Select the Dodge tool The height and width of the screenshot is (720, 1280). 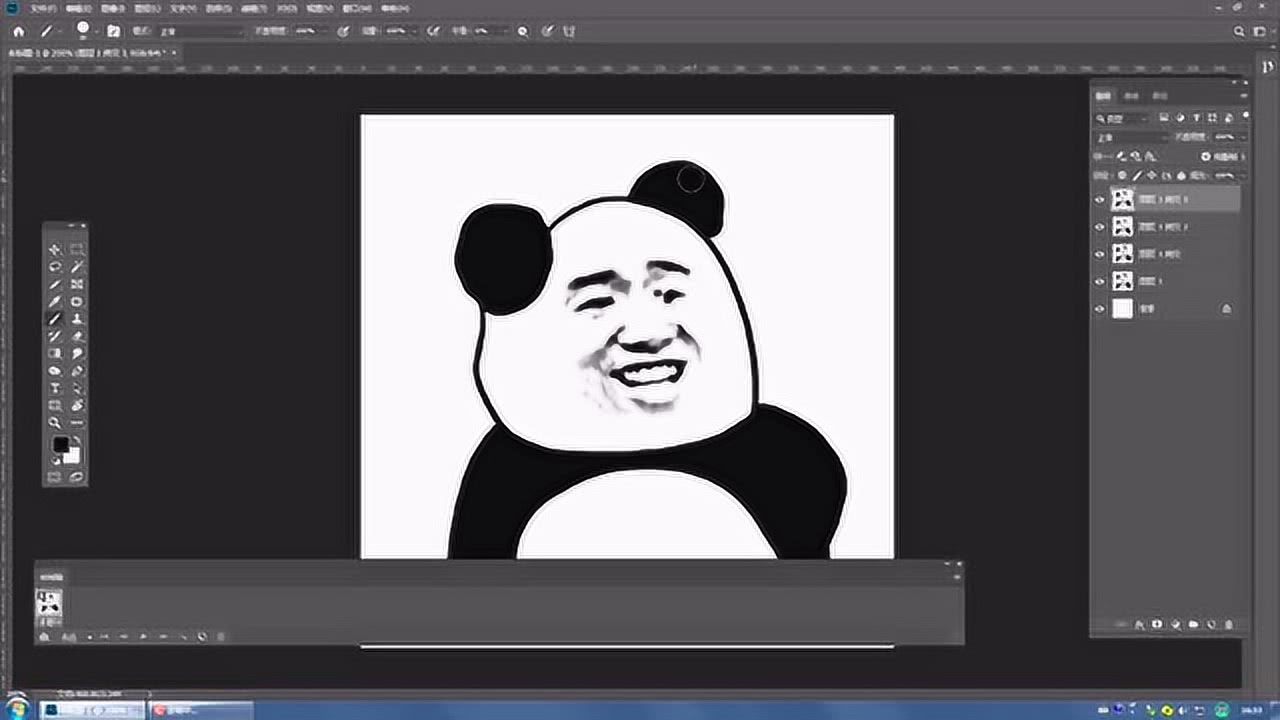click(x=55, y=370)
